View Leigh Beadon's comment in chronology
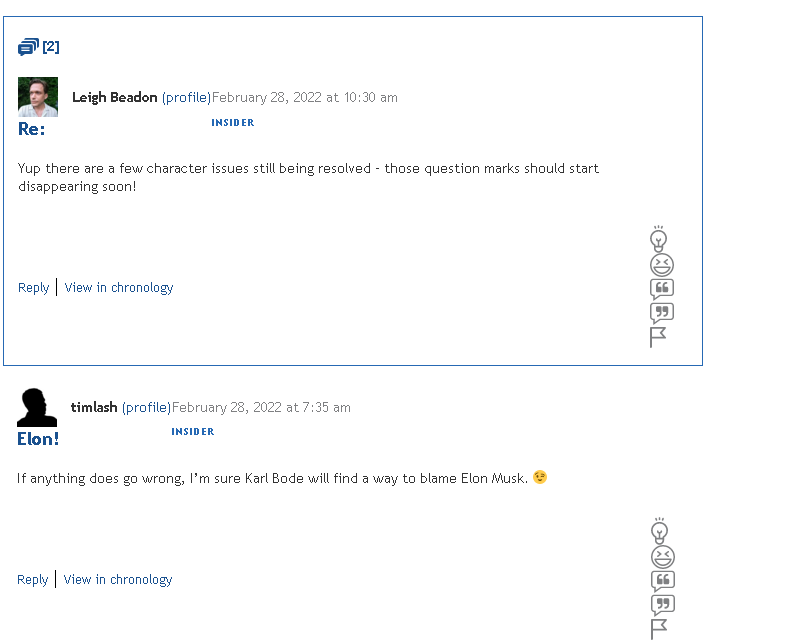 (x=118, y=288)
